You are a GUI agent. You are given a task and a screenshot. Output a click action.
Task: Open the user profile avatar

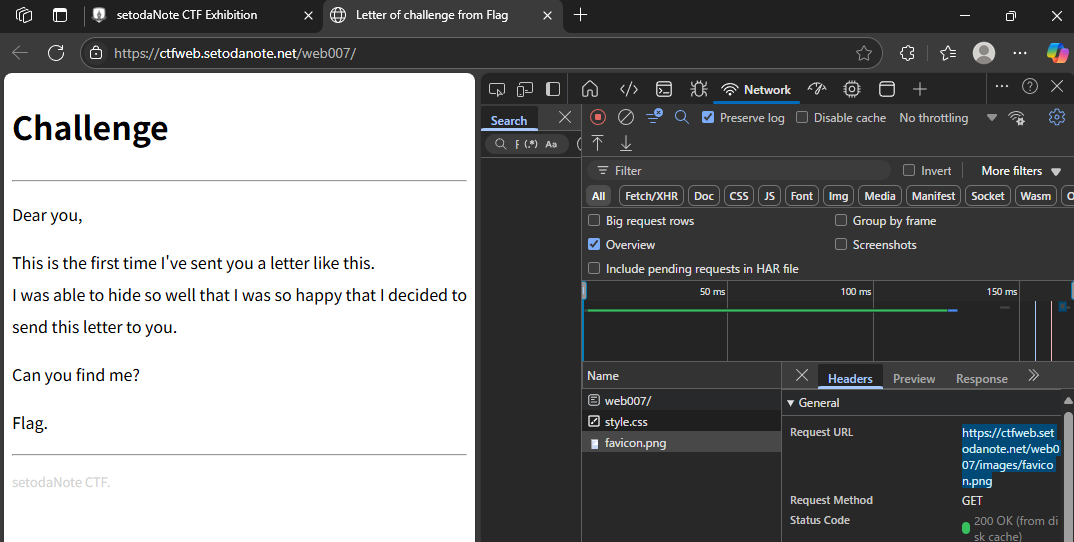(x=984, y=53)
